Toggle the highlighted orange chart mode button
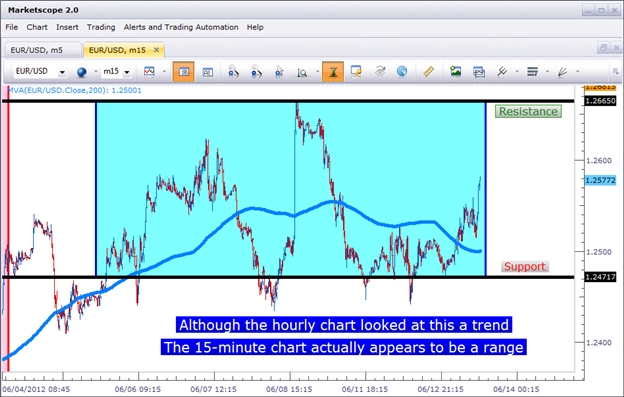This screenshot has width=624, height=397. coord(183,72)
